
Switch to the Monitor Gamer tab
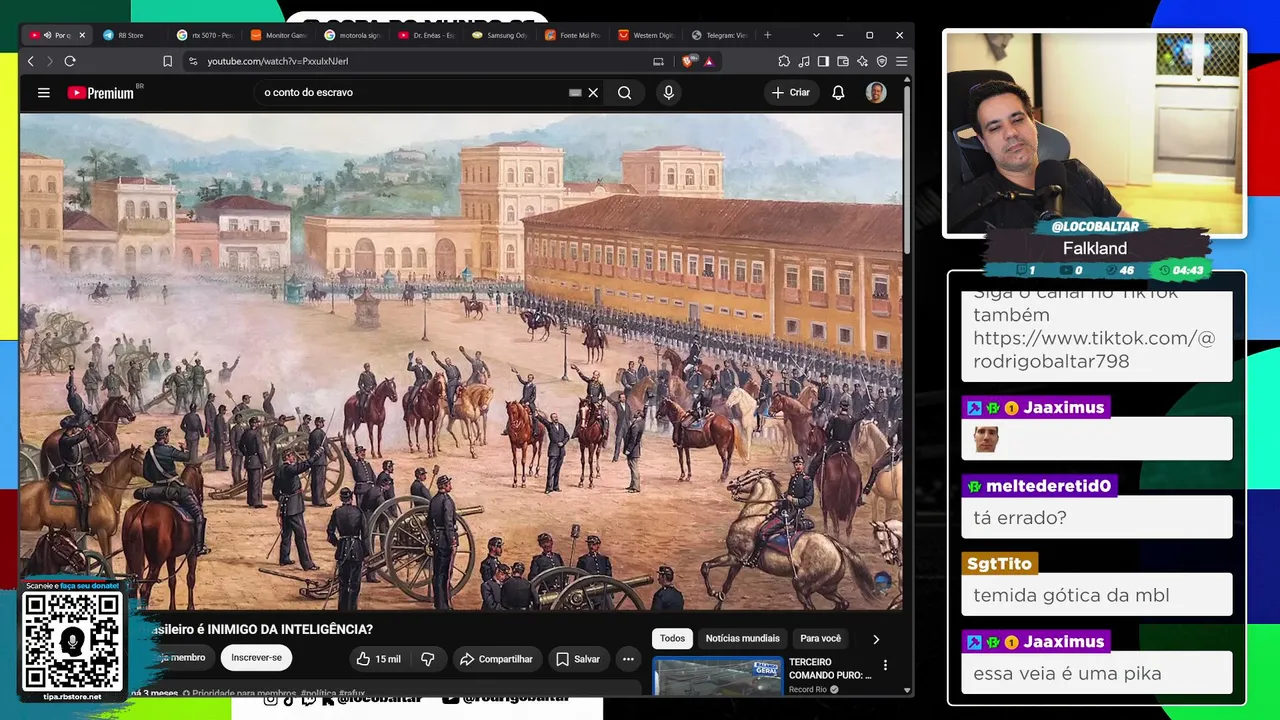[279, 35]
